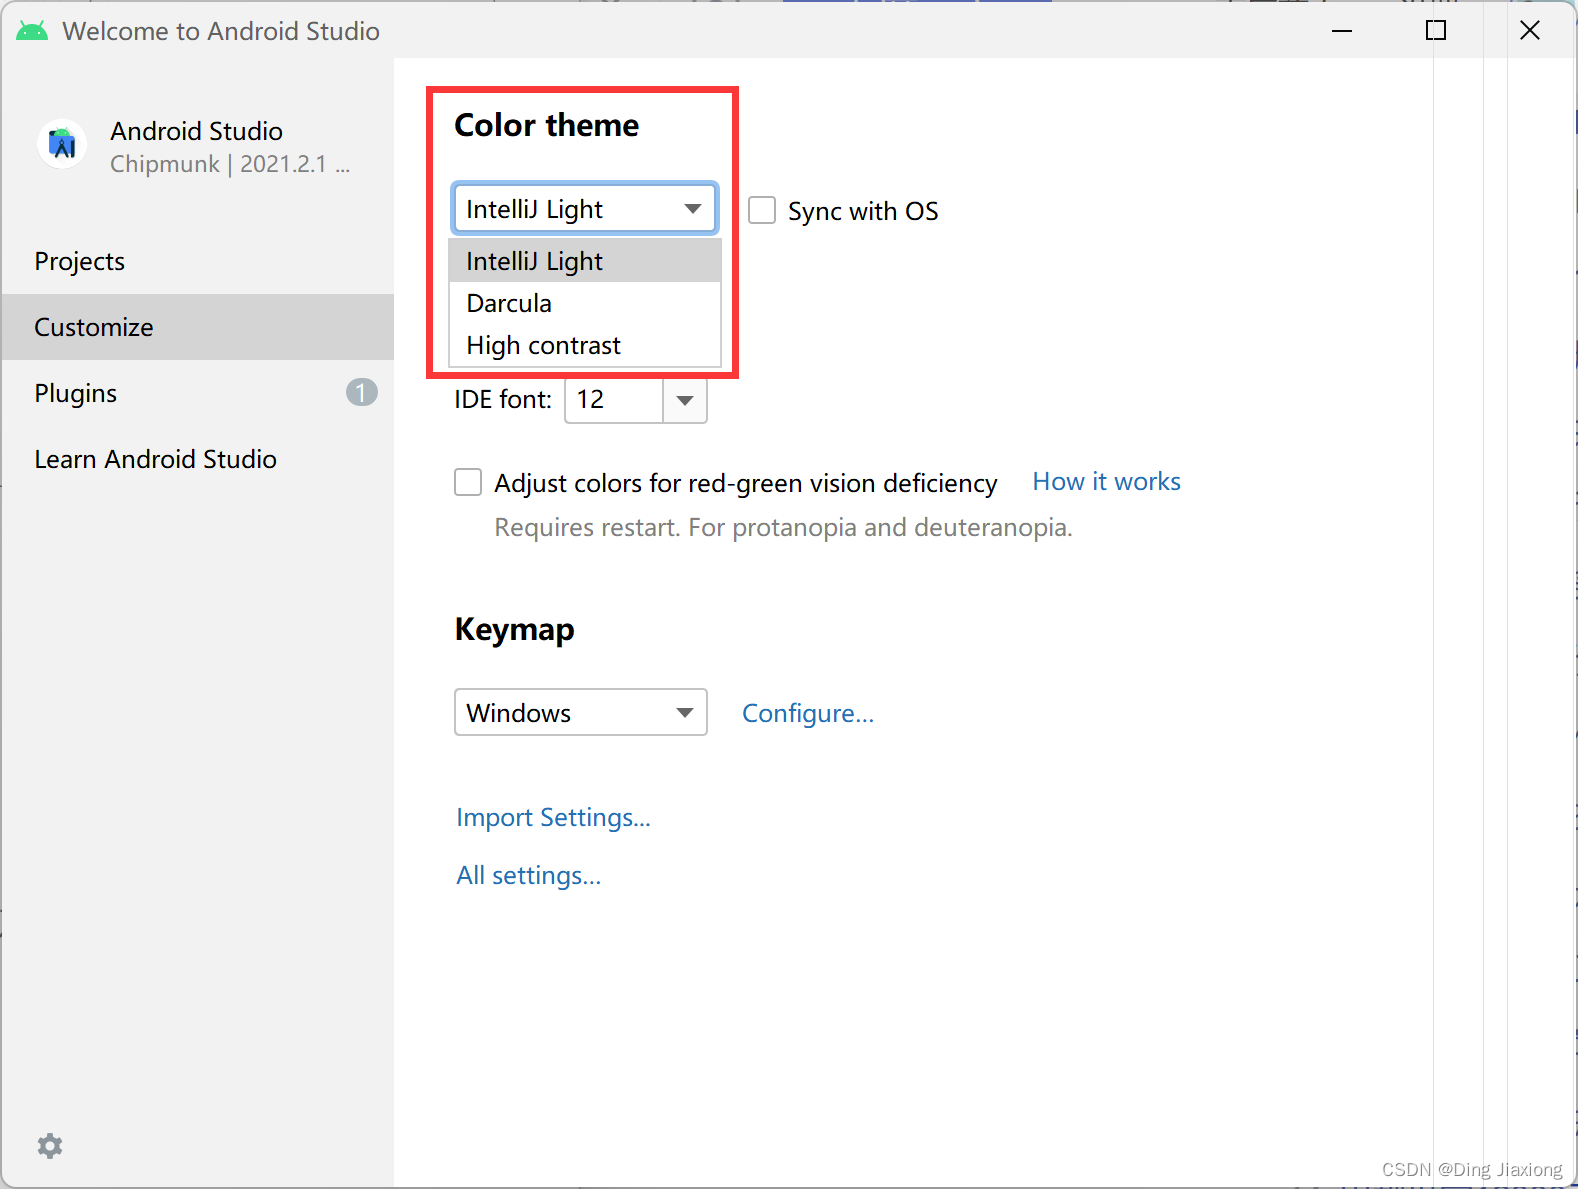Minimize the Welcome to Android Studio window

tap(1342, 31)
